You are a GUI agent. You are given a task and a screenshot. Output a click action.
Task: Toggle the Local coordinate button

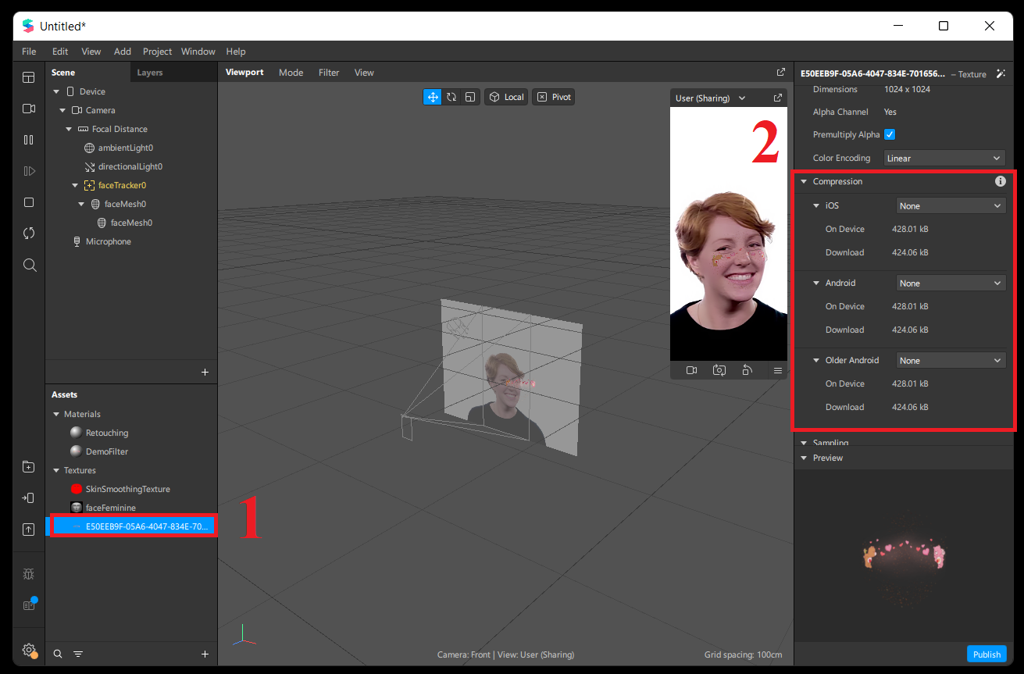(506, 97)
